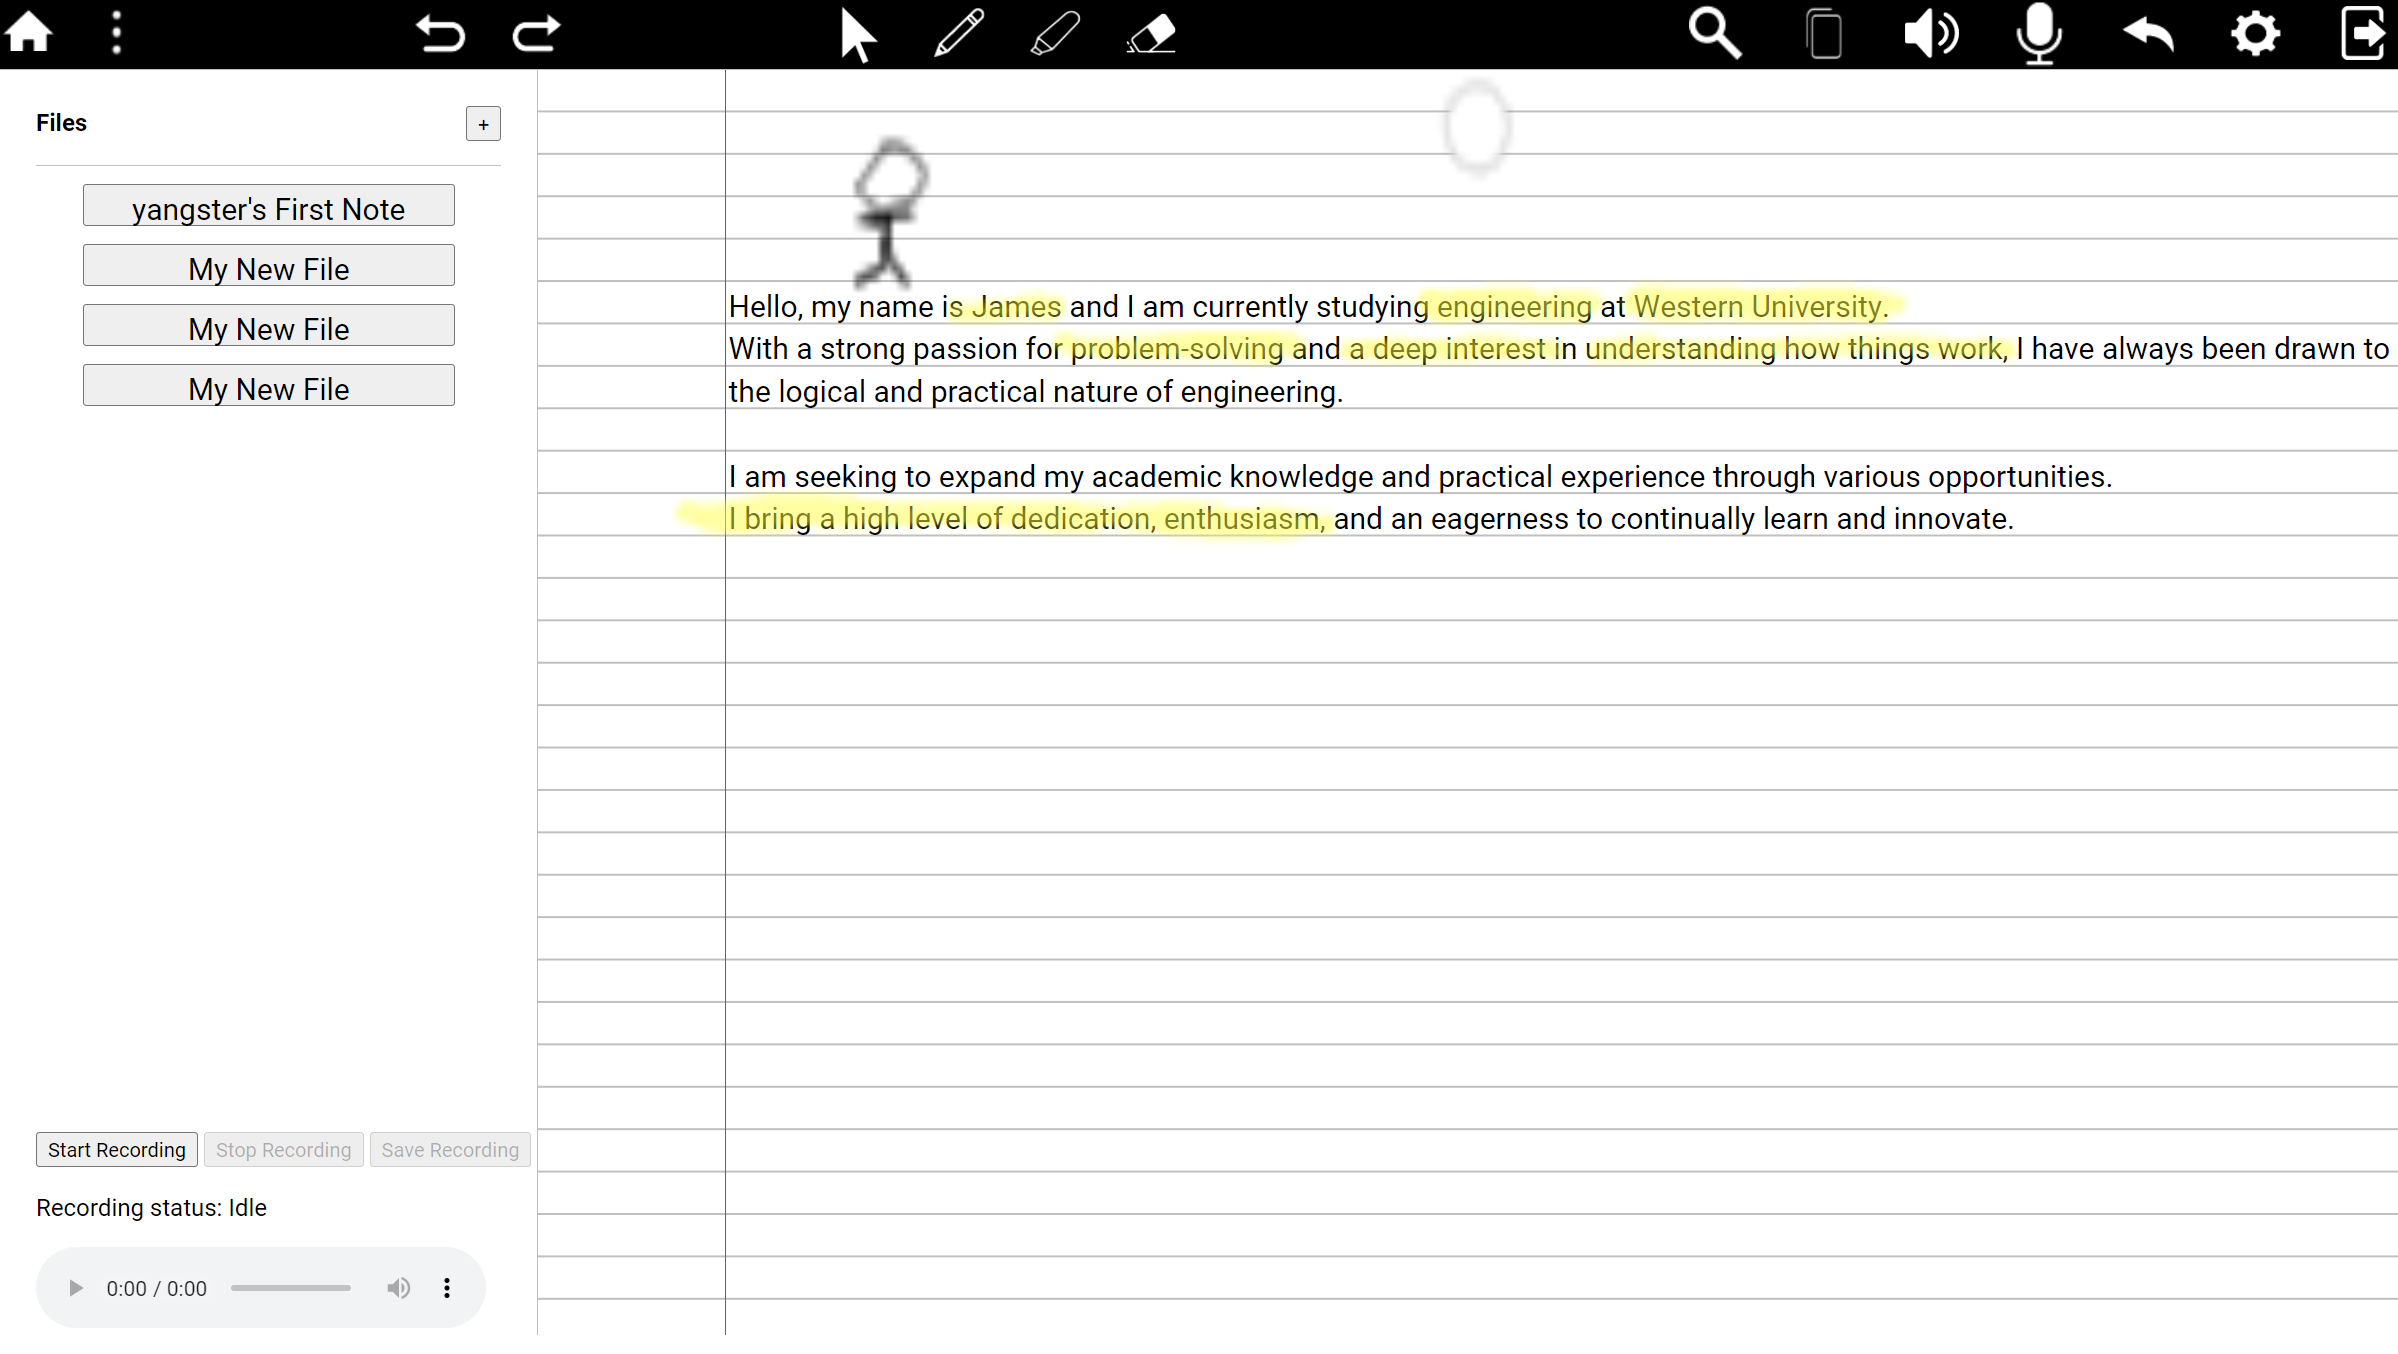The width and height of the screenshot is (2398, 1354).
Task: Click the audio player seek slider
Action: 290,1288
